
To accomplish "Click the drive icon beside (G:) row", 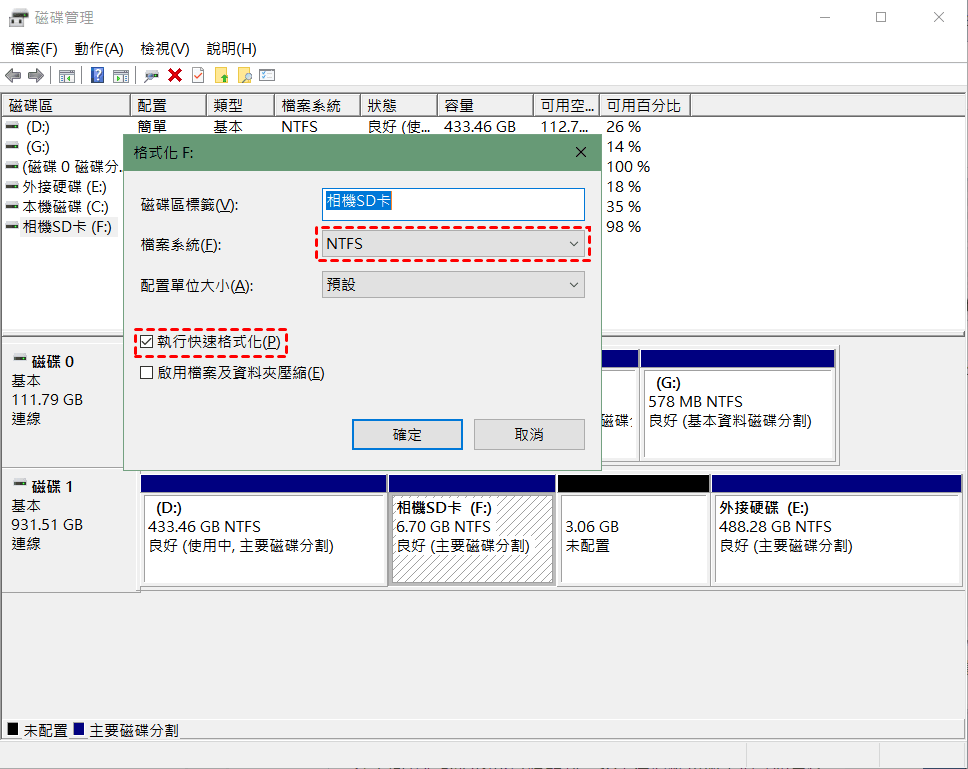I will pyautogui.click(x=12, y=146).
